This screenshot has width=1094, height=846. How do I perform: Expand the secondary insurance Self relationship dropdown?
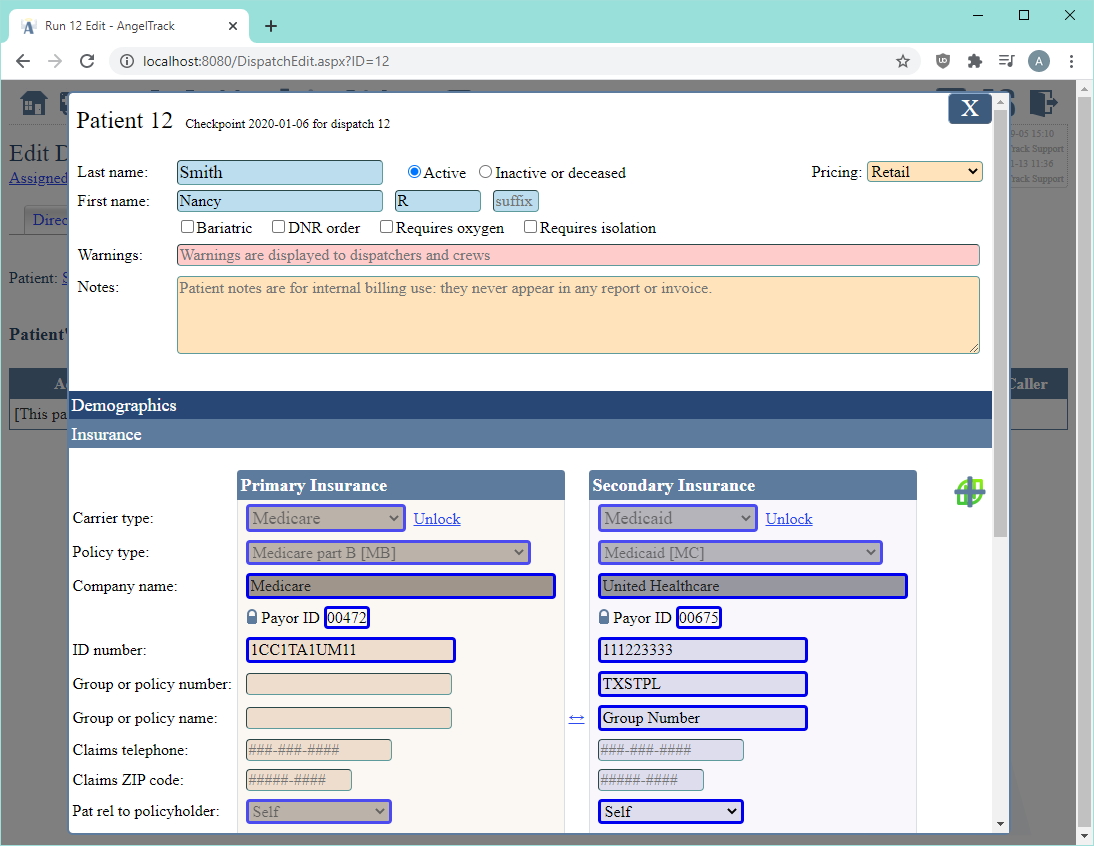[x=670, y=811]
